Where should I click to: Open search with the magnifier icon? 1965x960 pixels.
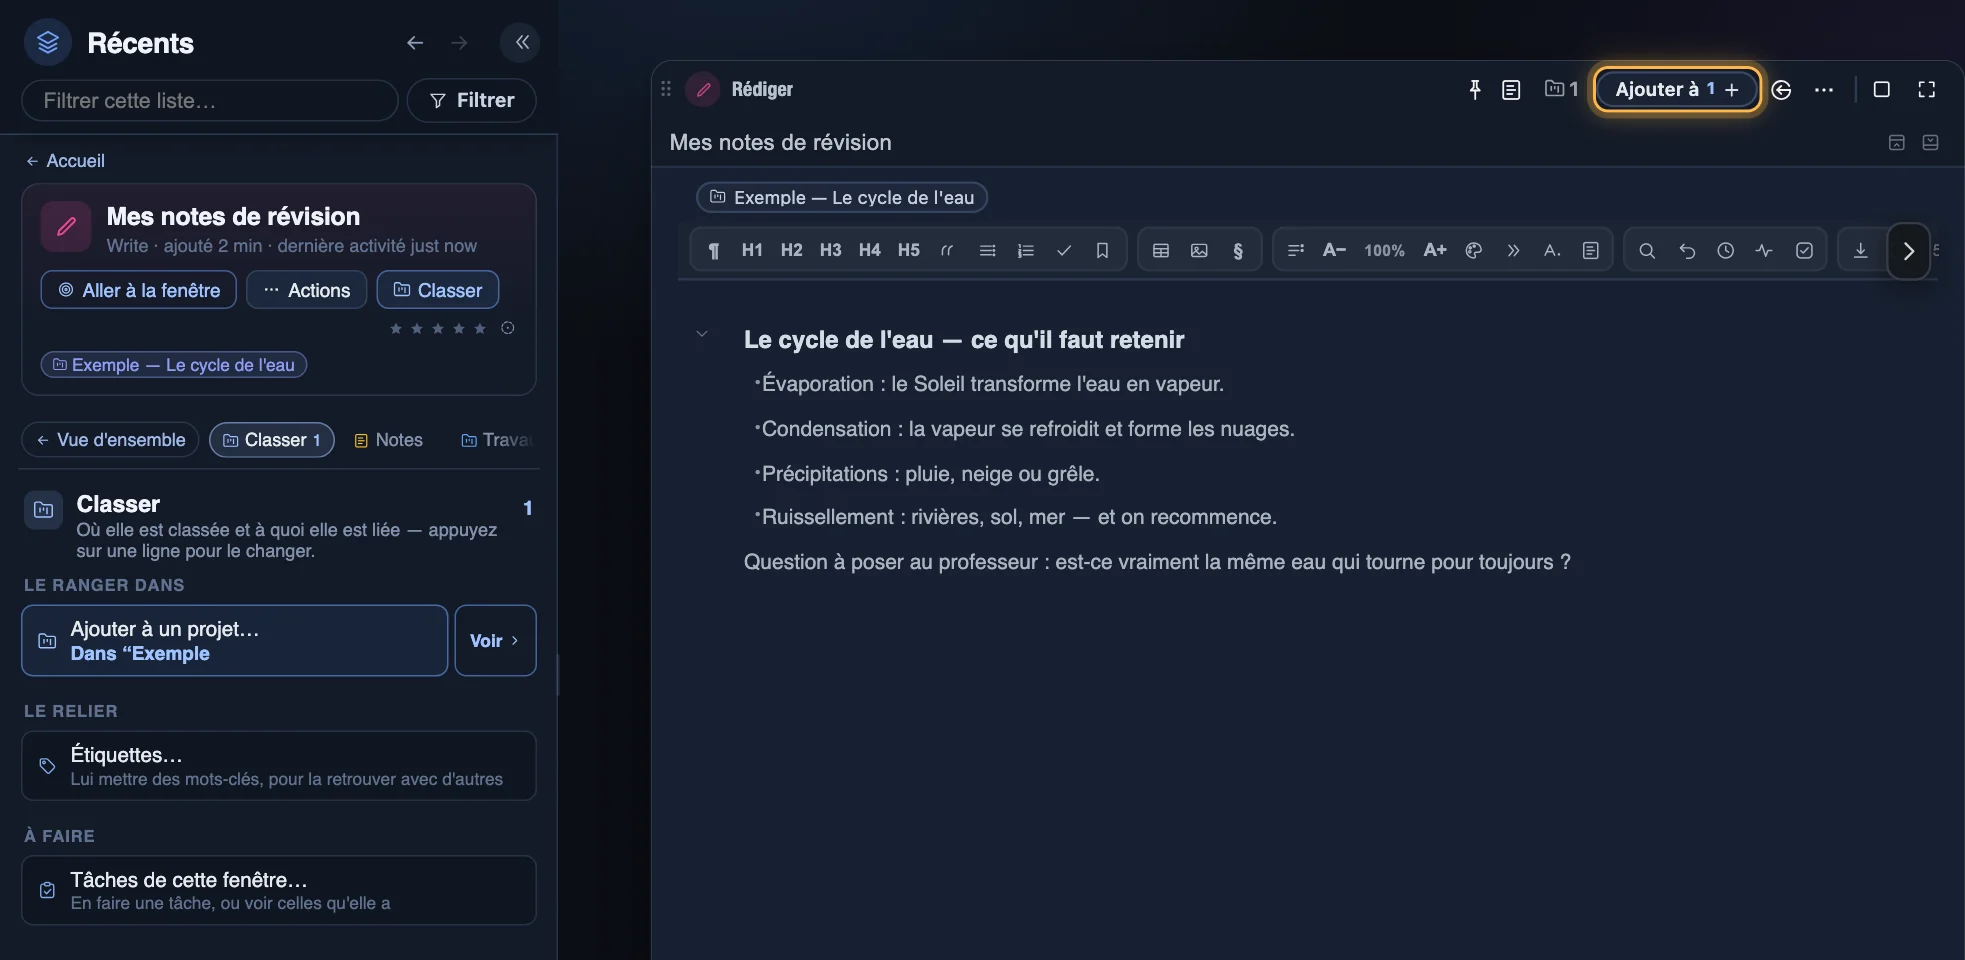1647,250
